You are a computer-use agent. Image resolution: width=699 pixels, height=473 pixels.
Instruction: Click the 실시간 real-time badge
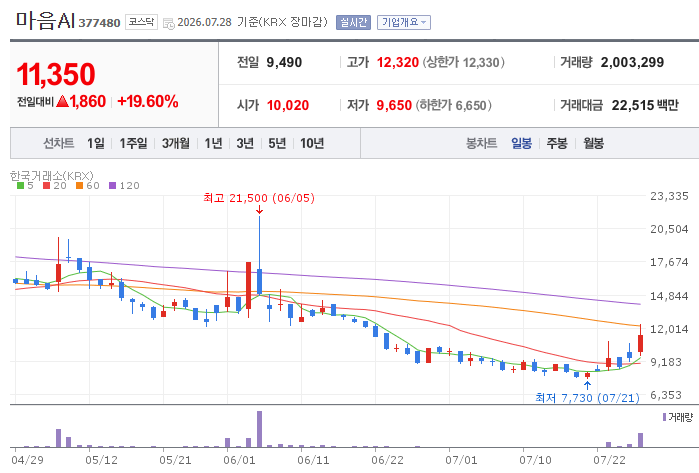[x=353, y=22]
